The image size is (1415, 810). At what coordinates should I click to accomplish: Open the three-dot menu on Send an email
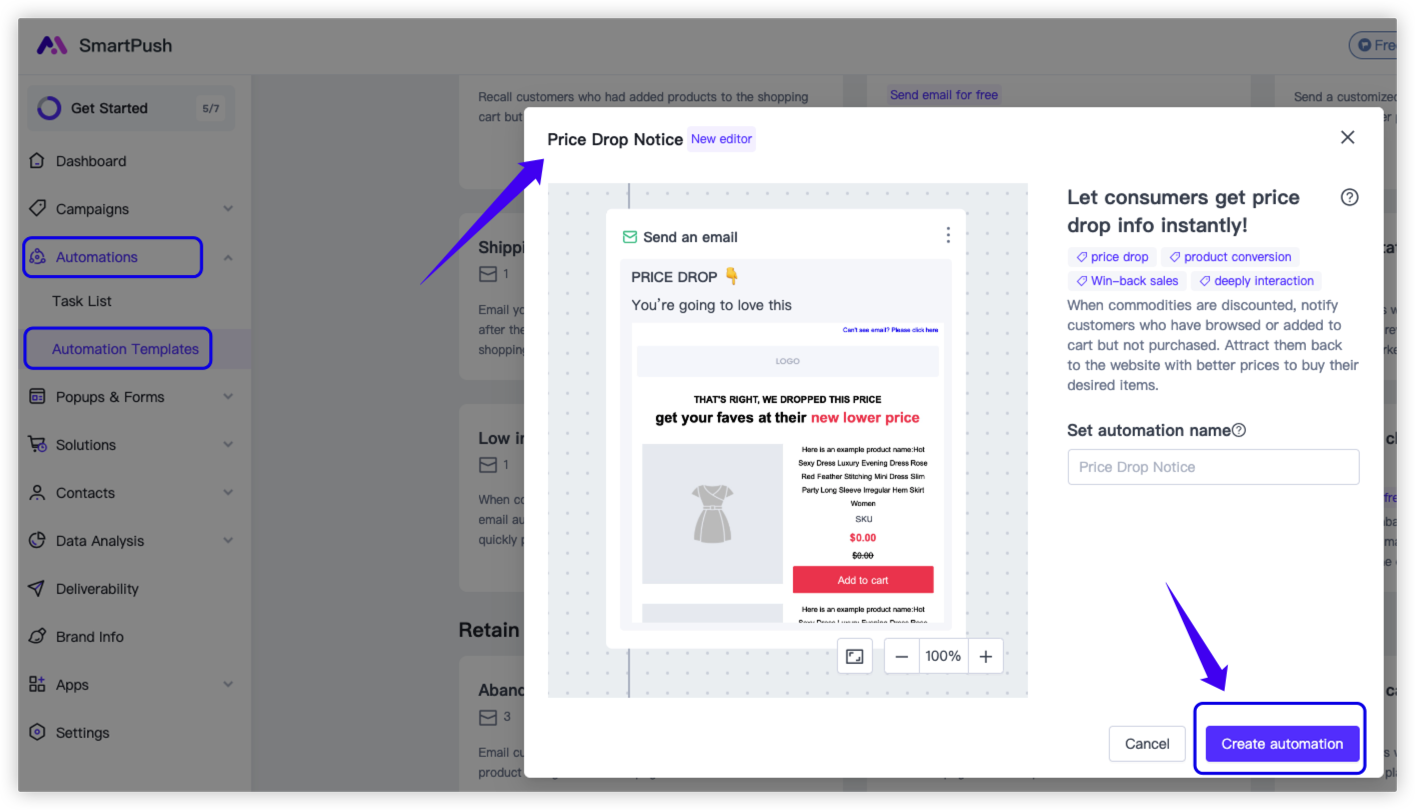pyautogui.click(x=948, y=236)
